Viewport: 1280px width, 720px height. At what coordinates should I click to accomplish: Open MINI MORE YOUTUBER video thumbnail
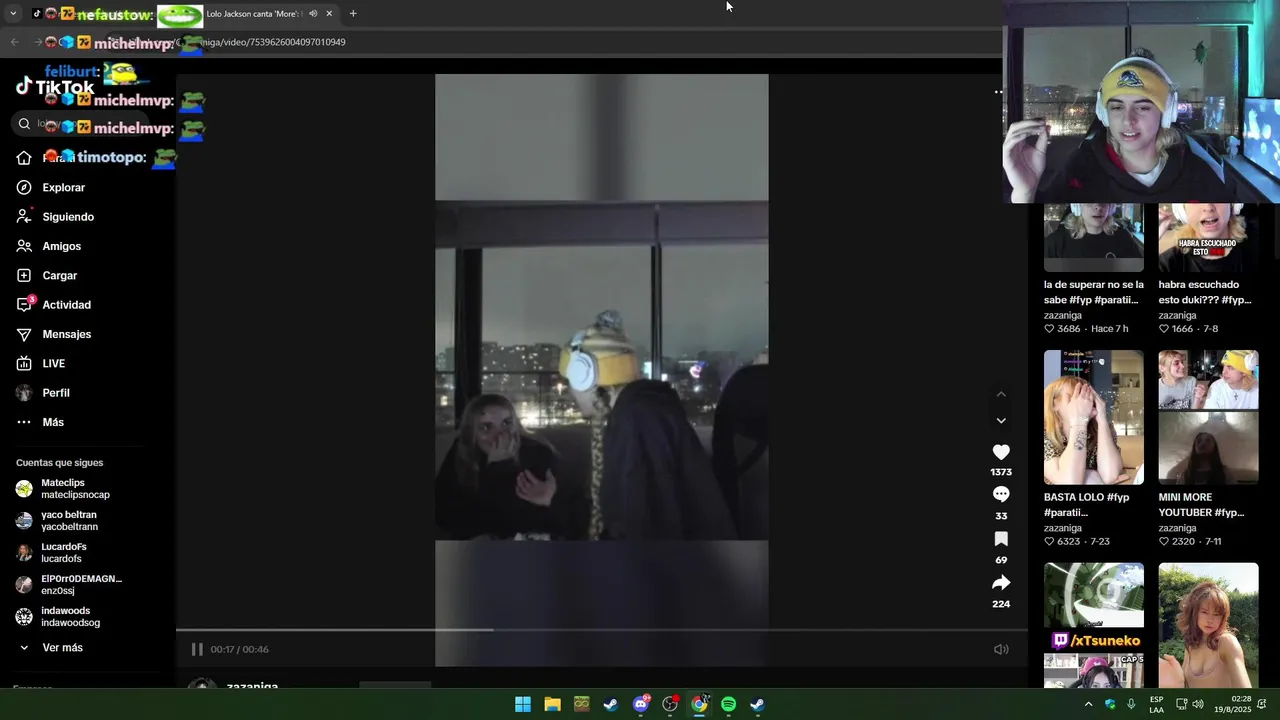pos(1208,417)
